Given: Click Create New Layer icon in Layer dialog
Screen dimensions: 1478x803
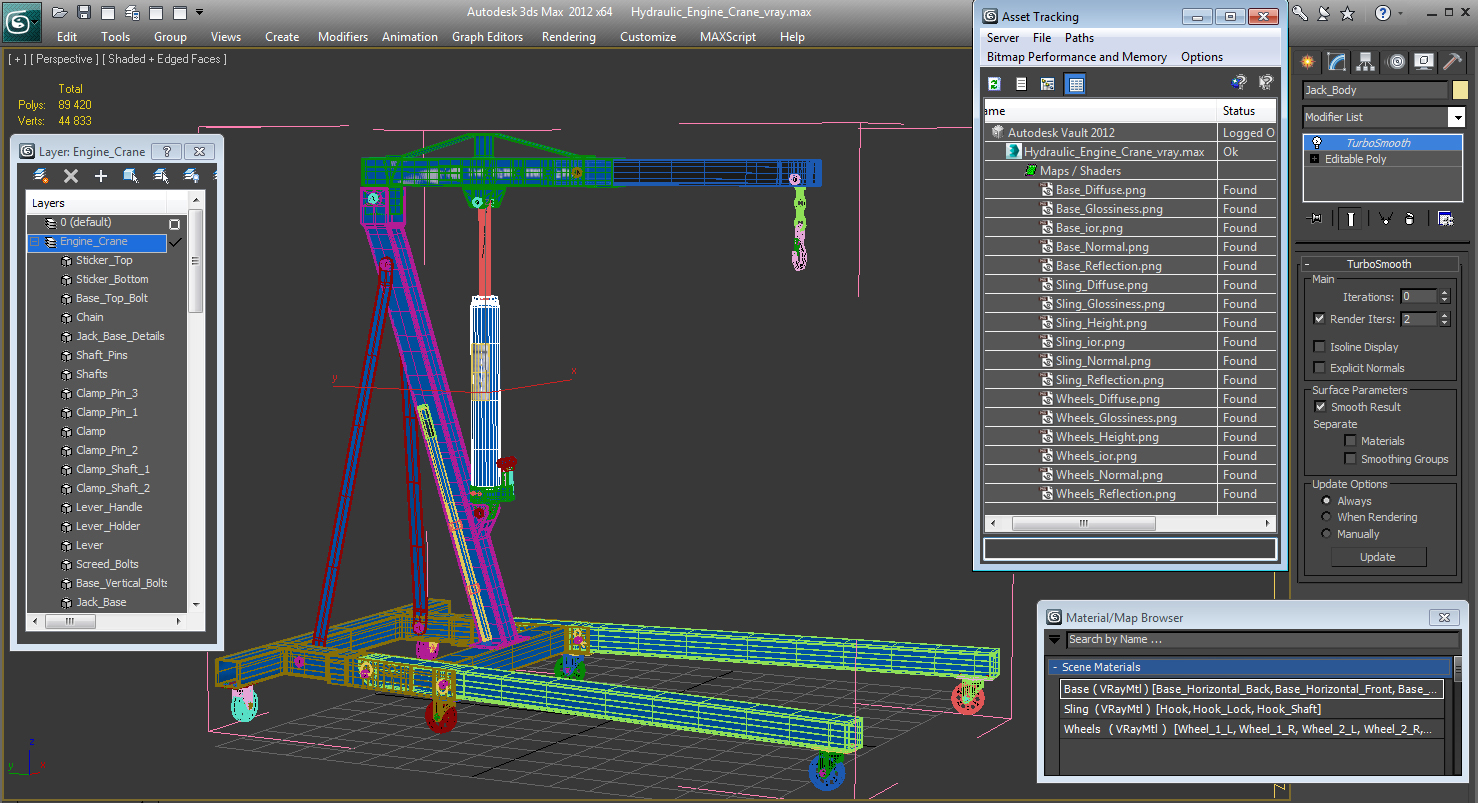Looking at the screenshot, I should pos(42,176).
